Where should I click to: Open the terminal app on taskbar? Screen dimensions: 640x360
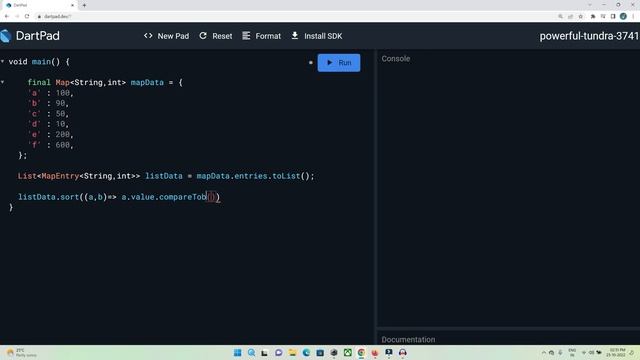pos(389,352)
